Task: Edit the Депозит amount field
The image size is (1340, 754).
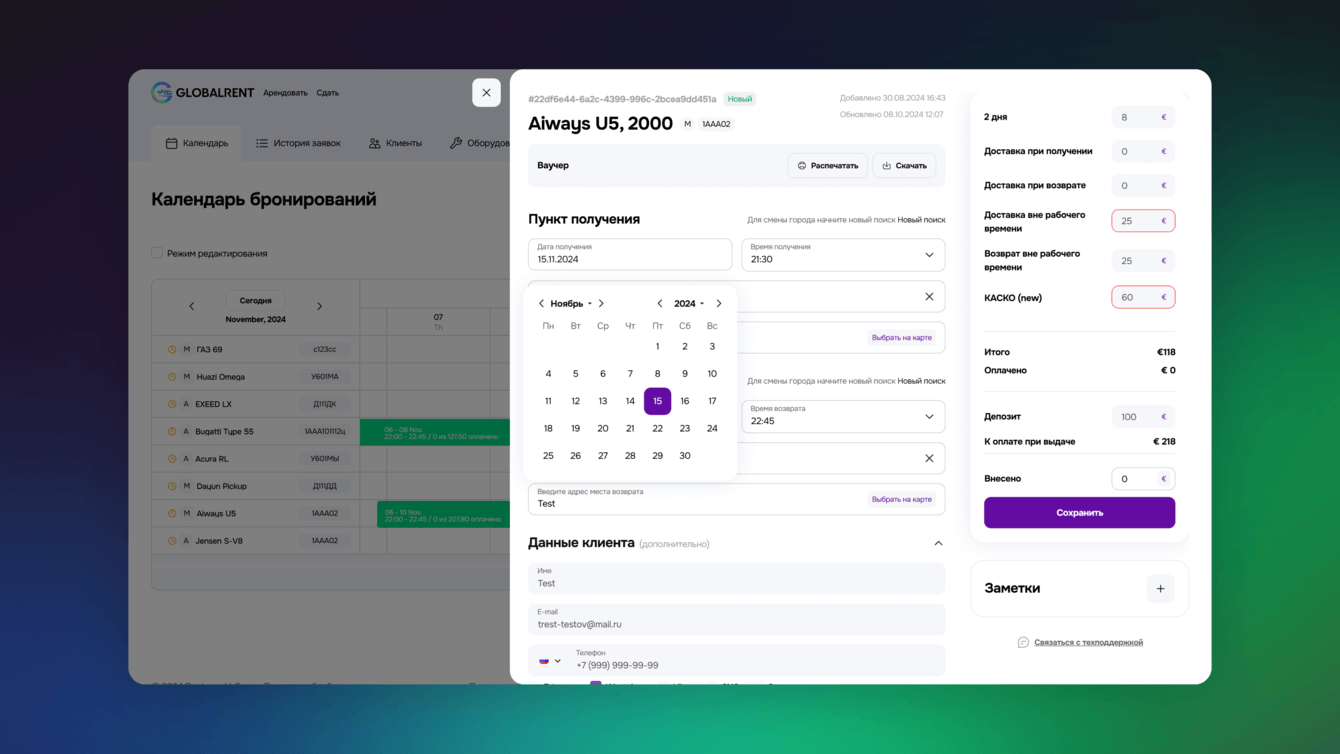Action: coord(1143,417)
